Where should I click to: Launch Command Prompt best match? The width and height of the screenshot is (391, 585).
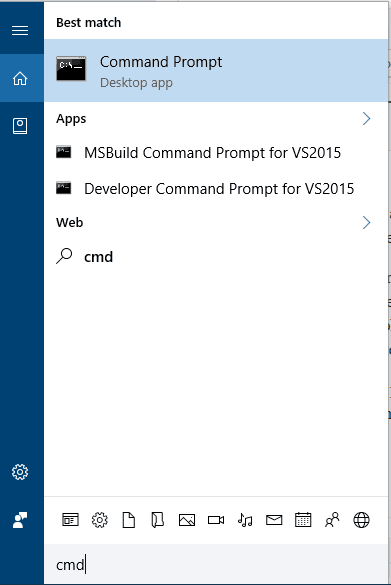click(x=216, y=71)
